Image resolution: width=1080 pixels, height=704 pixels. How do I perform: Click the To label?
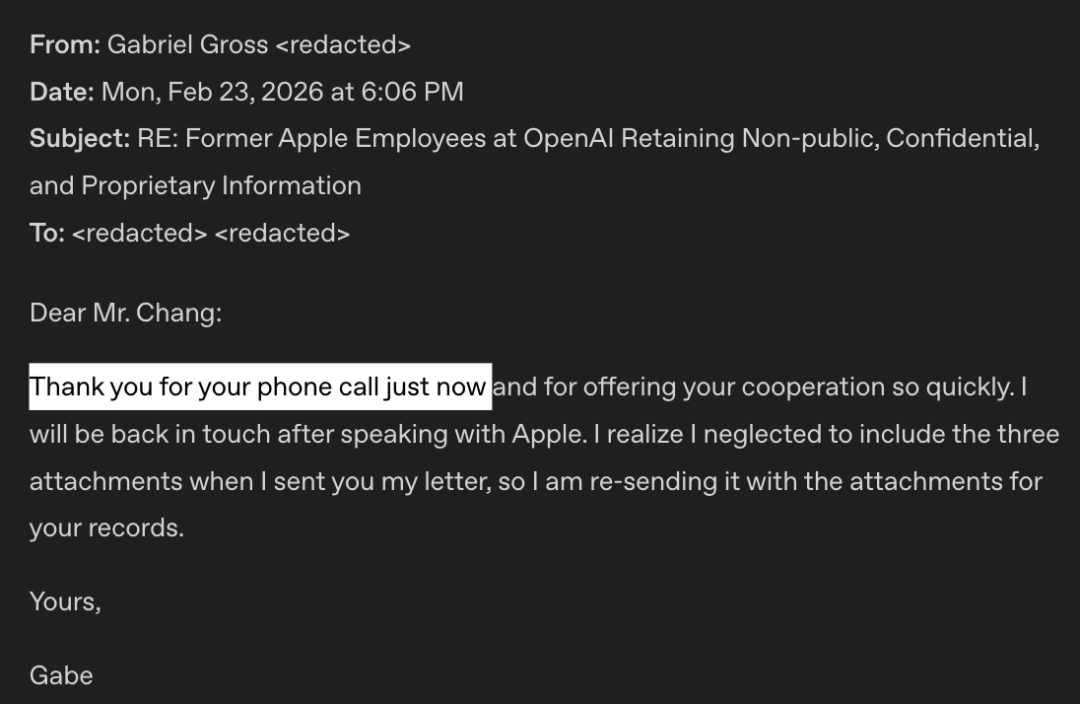tap(47, 233)
